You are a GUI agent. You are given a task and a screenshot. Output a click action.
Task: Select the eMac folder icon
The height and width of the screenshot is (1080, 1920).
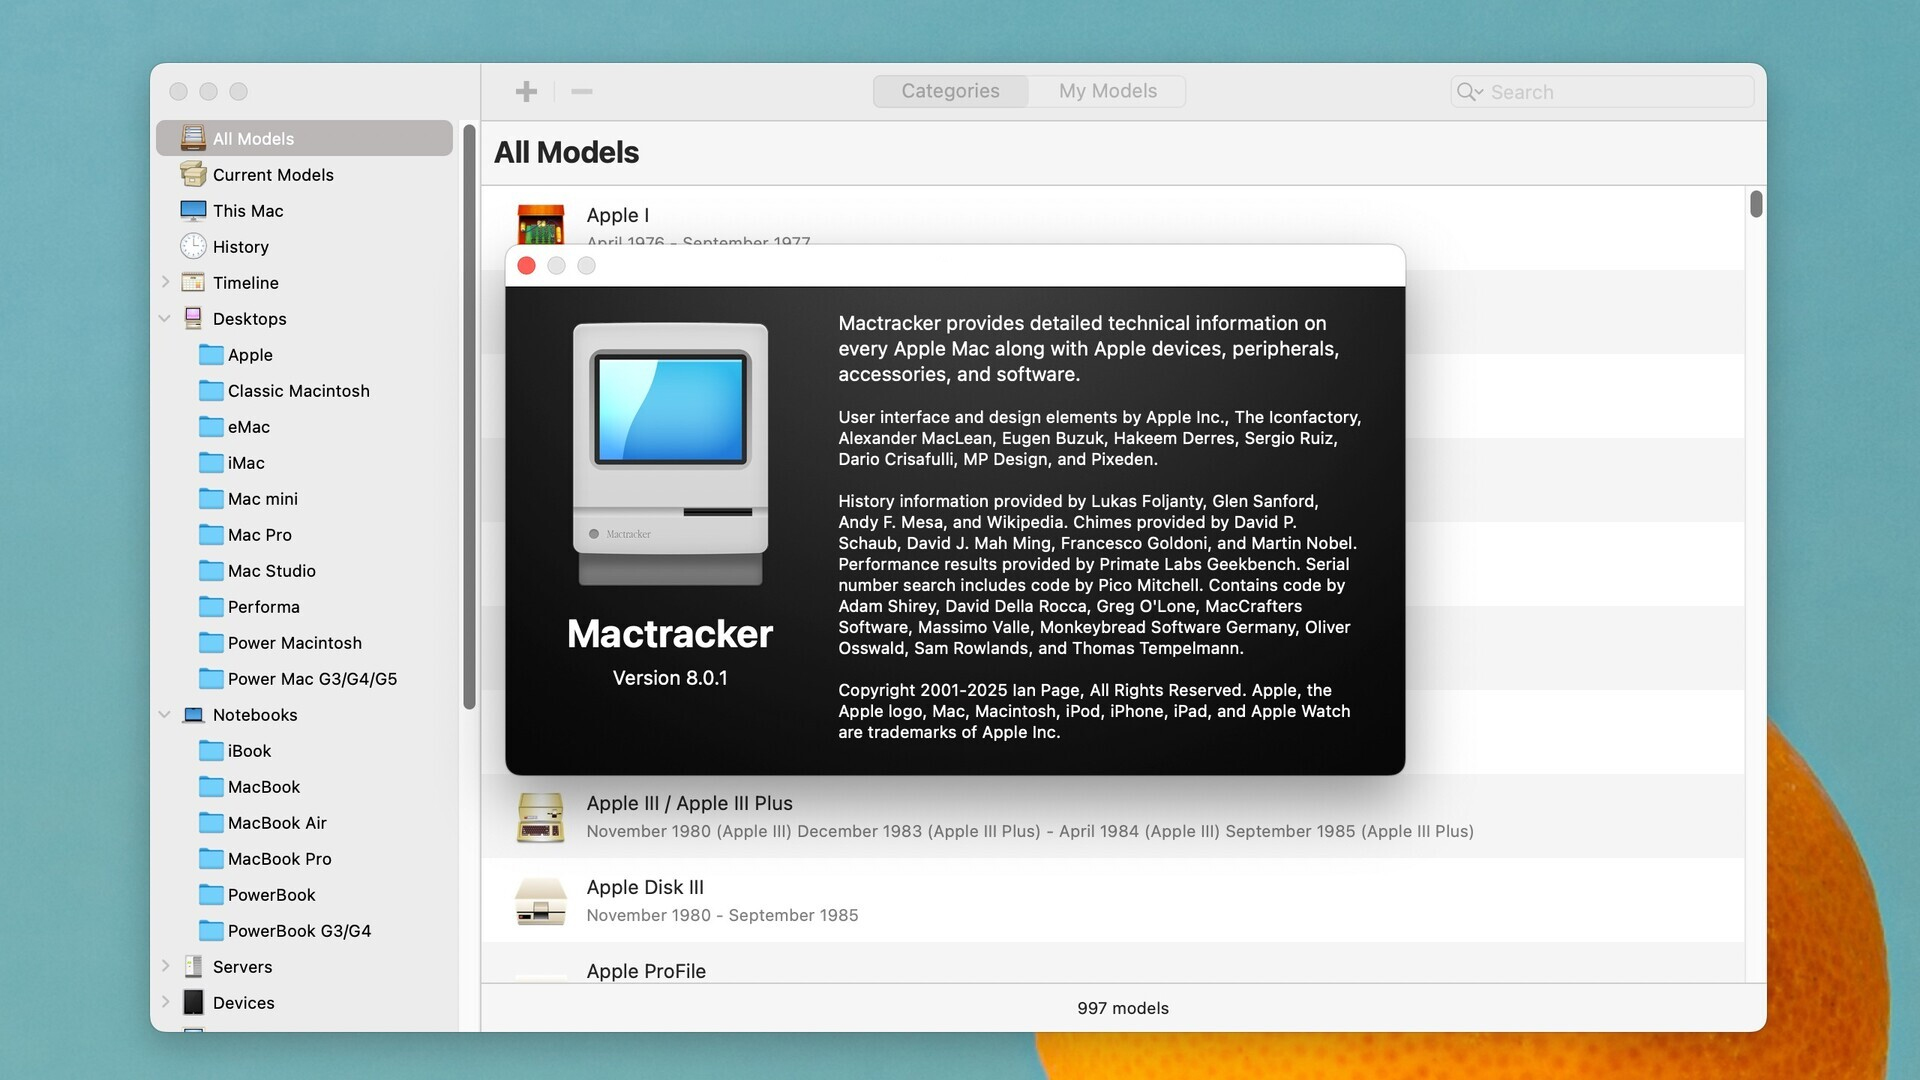(x=211, y=426)
